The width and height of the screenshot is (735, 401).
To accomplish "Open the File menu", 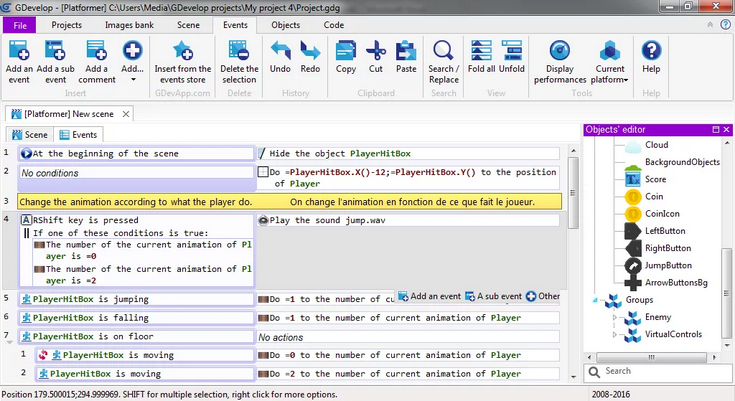I will [x=19, y=24].
